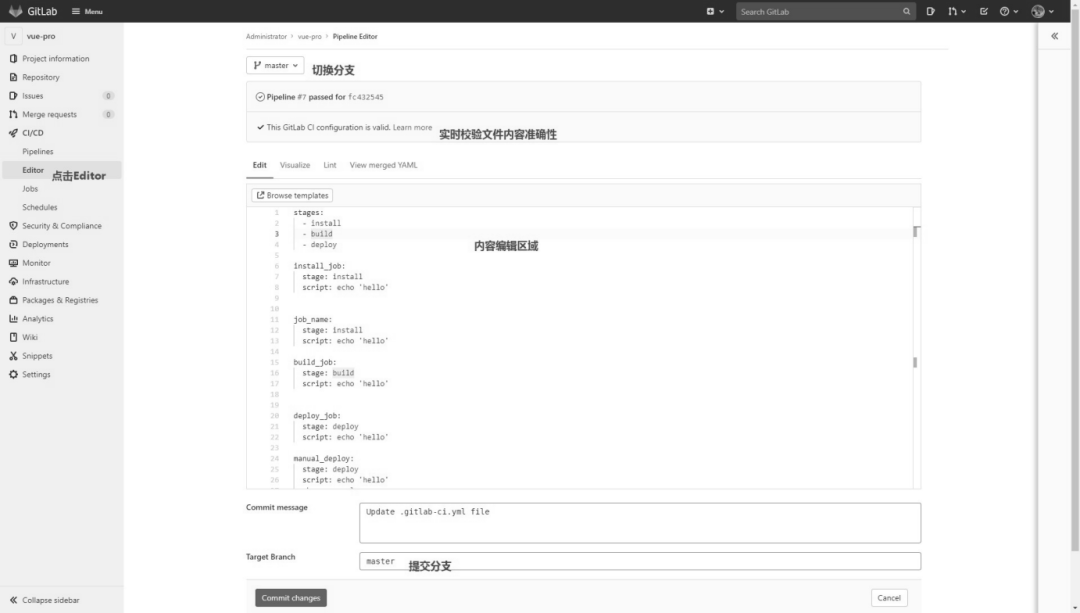Open the create new plus dropdown
Viewport: 1080px width, 613px height.
[715, 11]
